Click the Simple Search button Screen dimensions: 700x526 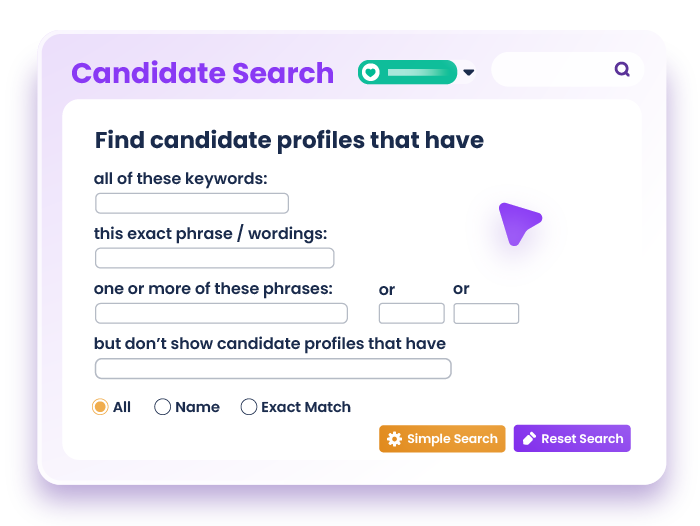pos(442,439)
